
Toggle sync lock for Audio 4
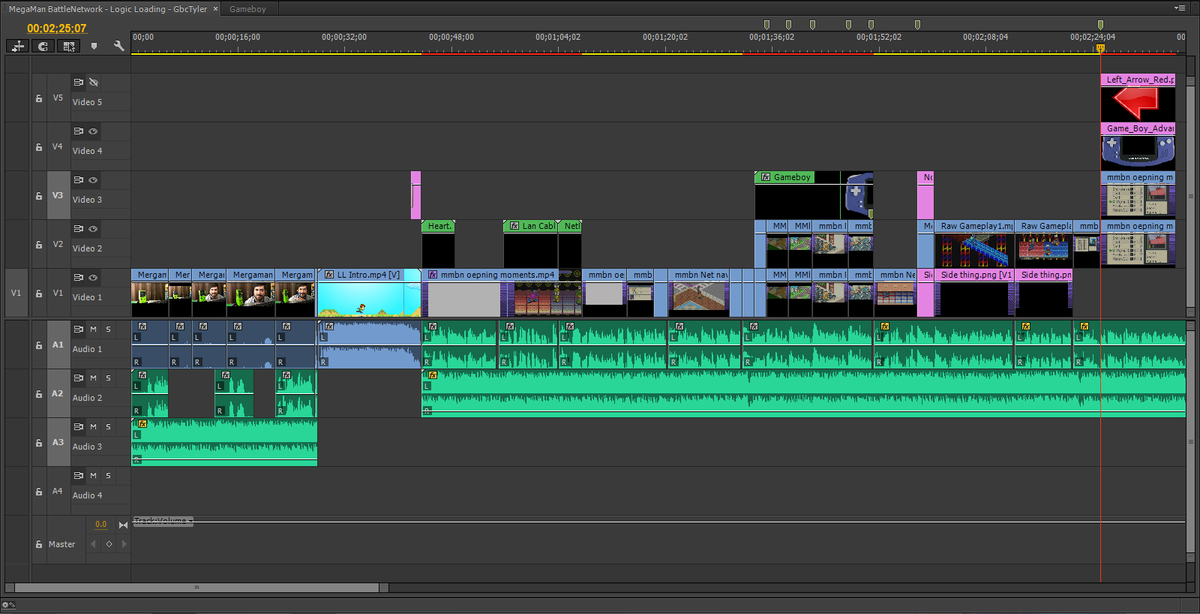pyautogui.click(x=78, y=476)
